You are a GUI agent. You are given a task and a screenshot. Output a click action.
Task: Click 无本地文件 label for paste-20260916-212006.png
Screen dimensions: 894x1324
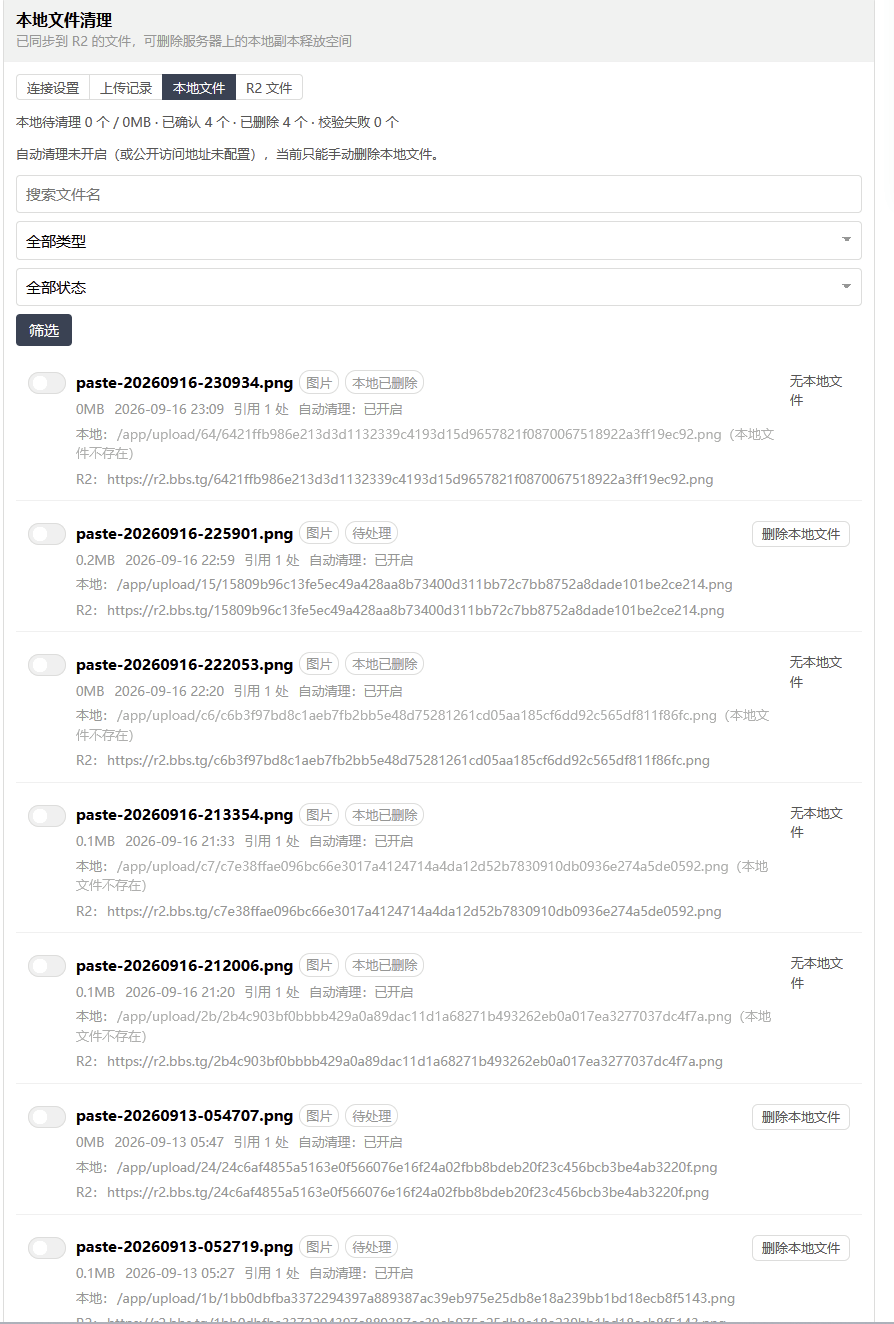coord(816,973)
